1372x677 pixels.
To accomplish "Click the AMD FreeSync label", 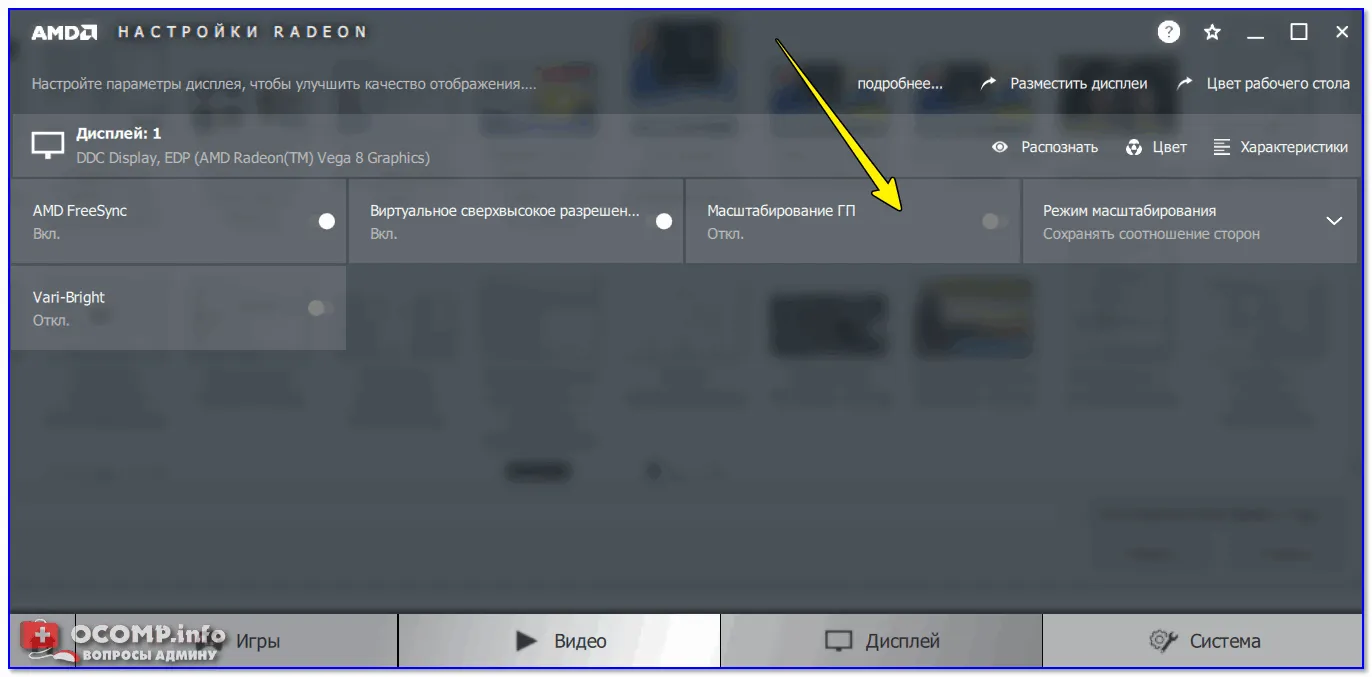I will (80, 211).
